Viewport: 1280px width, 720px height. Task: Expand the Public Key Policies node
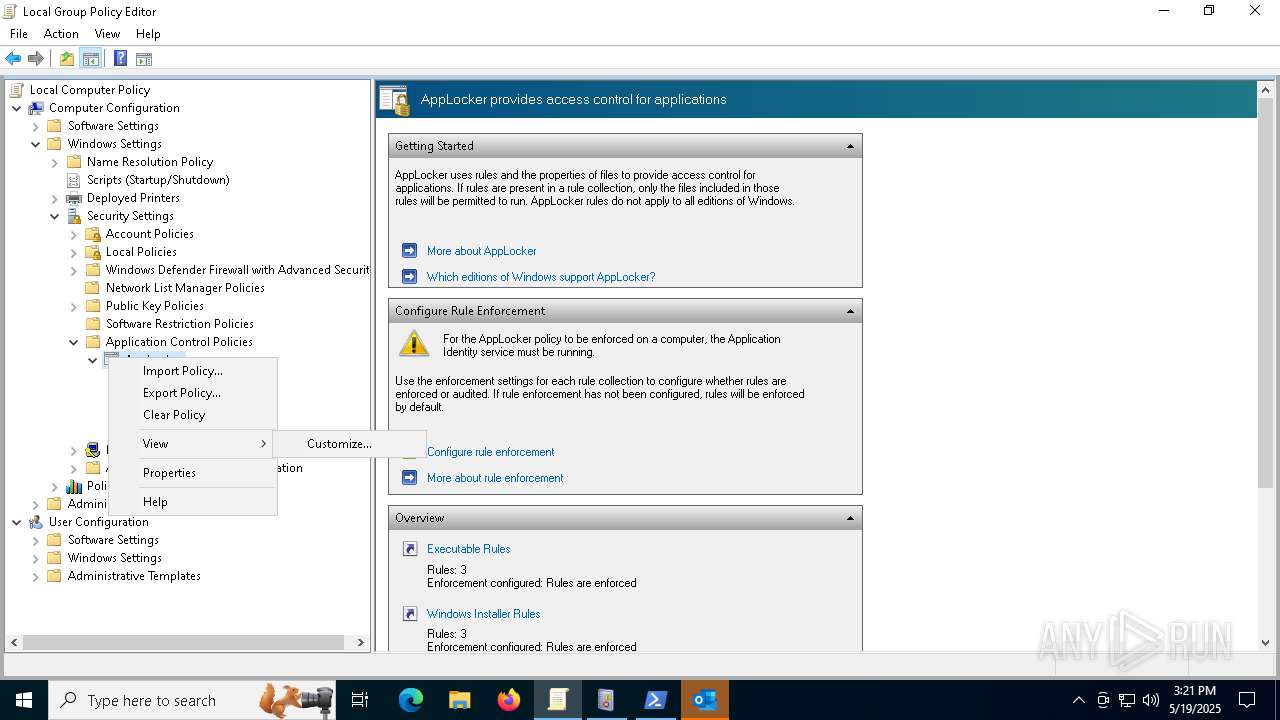(74, 306)
